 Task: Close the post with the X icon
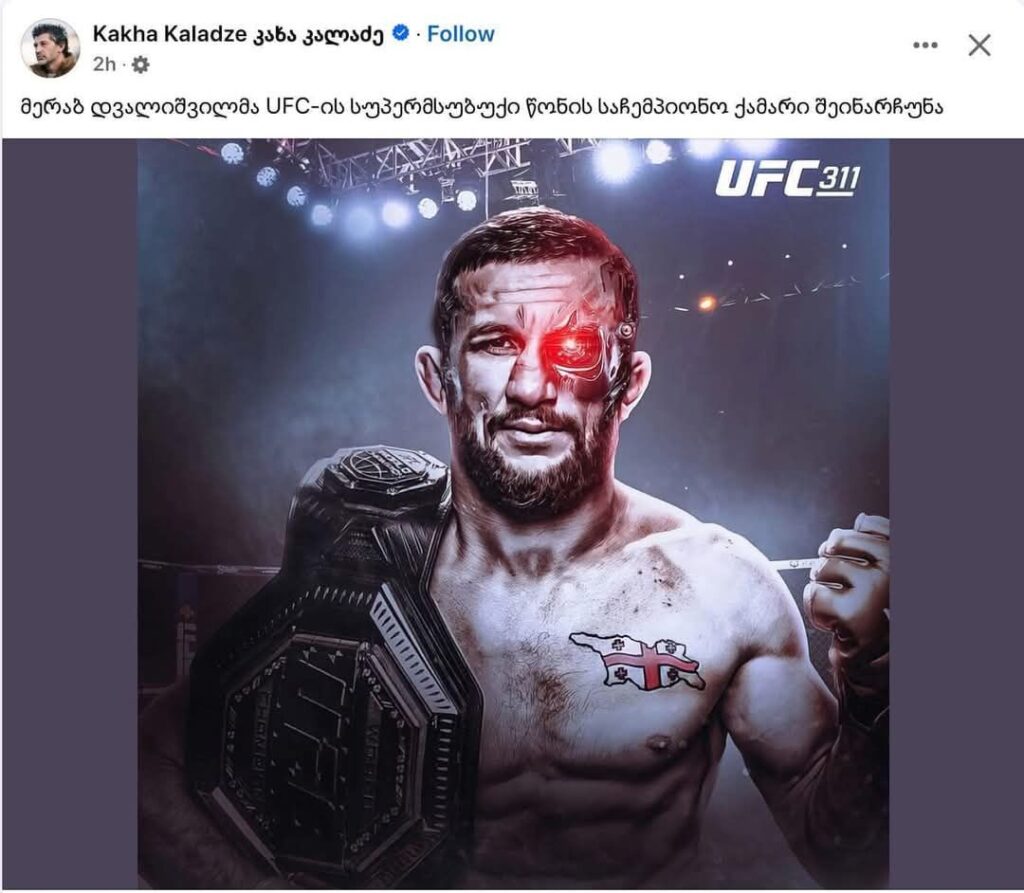tap(980, 46)
